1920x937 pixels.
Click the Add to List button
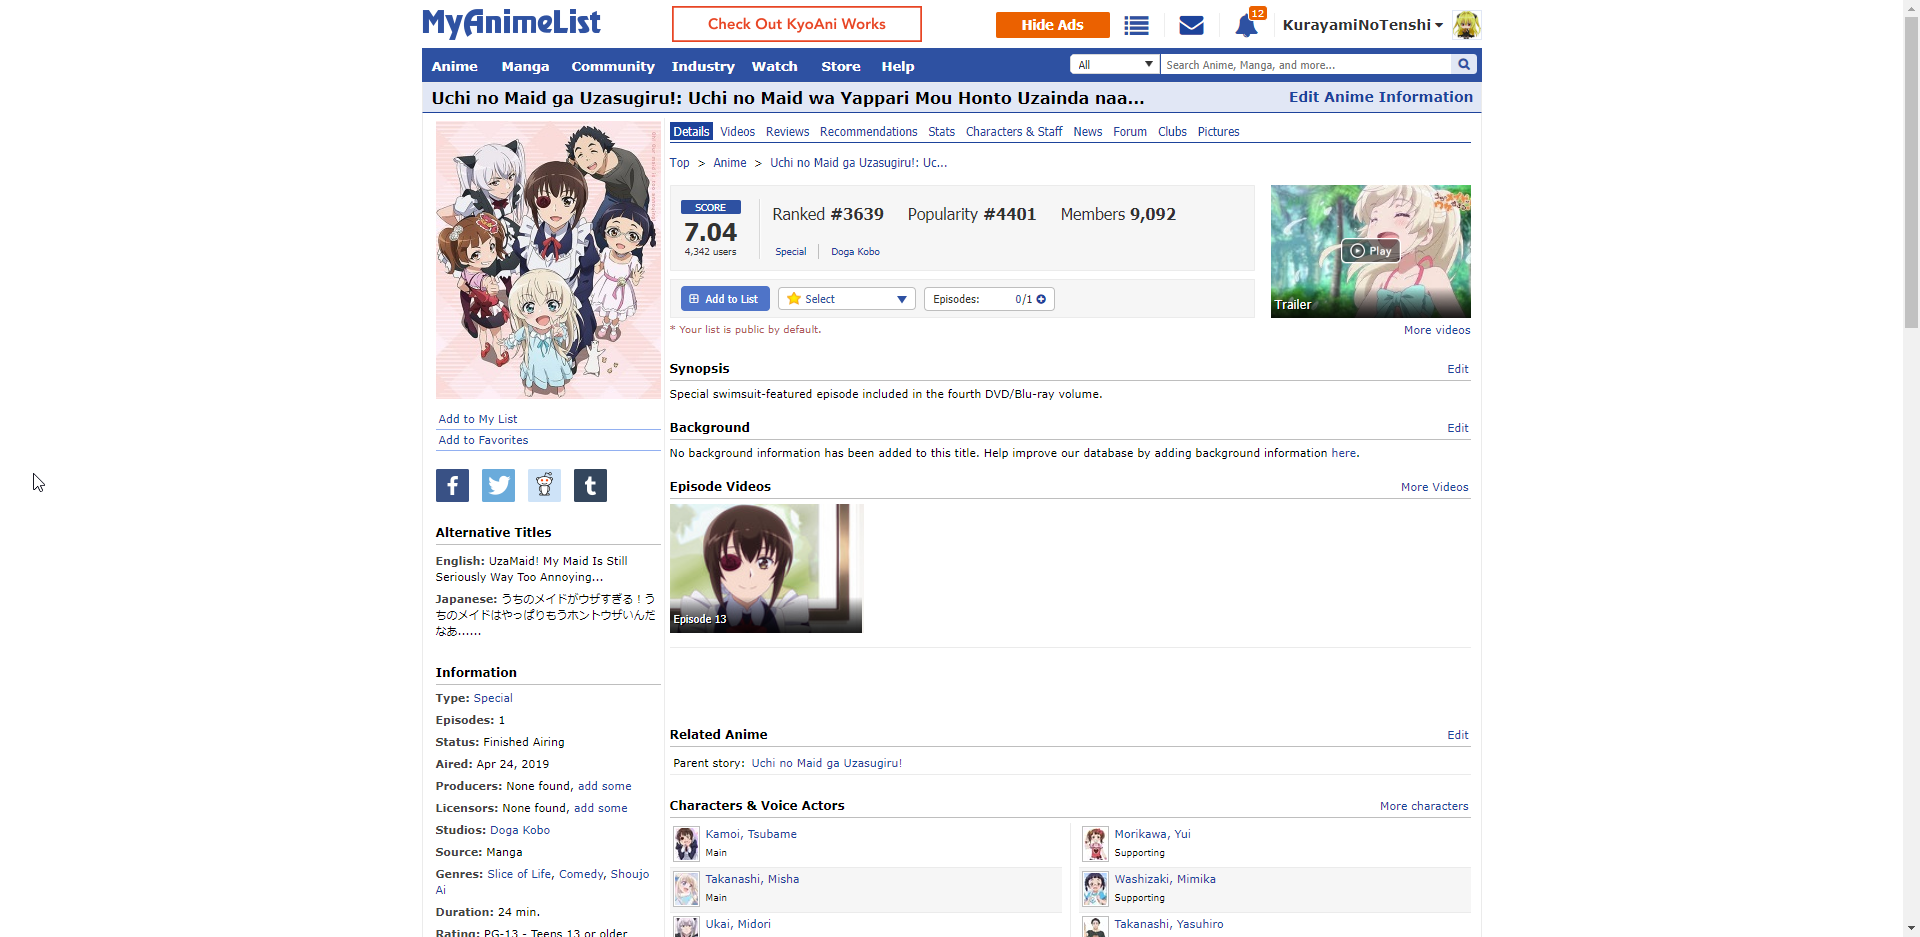click(x=724, y=299)
